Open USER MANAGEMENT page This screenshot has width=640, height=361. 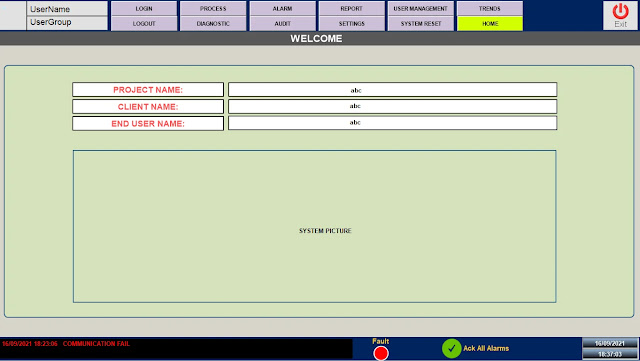pyautogui.click(x=421, y=9)
